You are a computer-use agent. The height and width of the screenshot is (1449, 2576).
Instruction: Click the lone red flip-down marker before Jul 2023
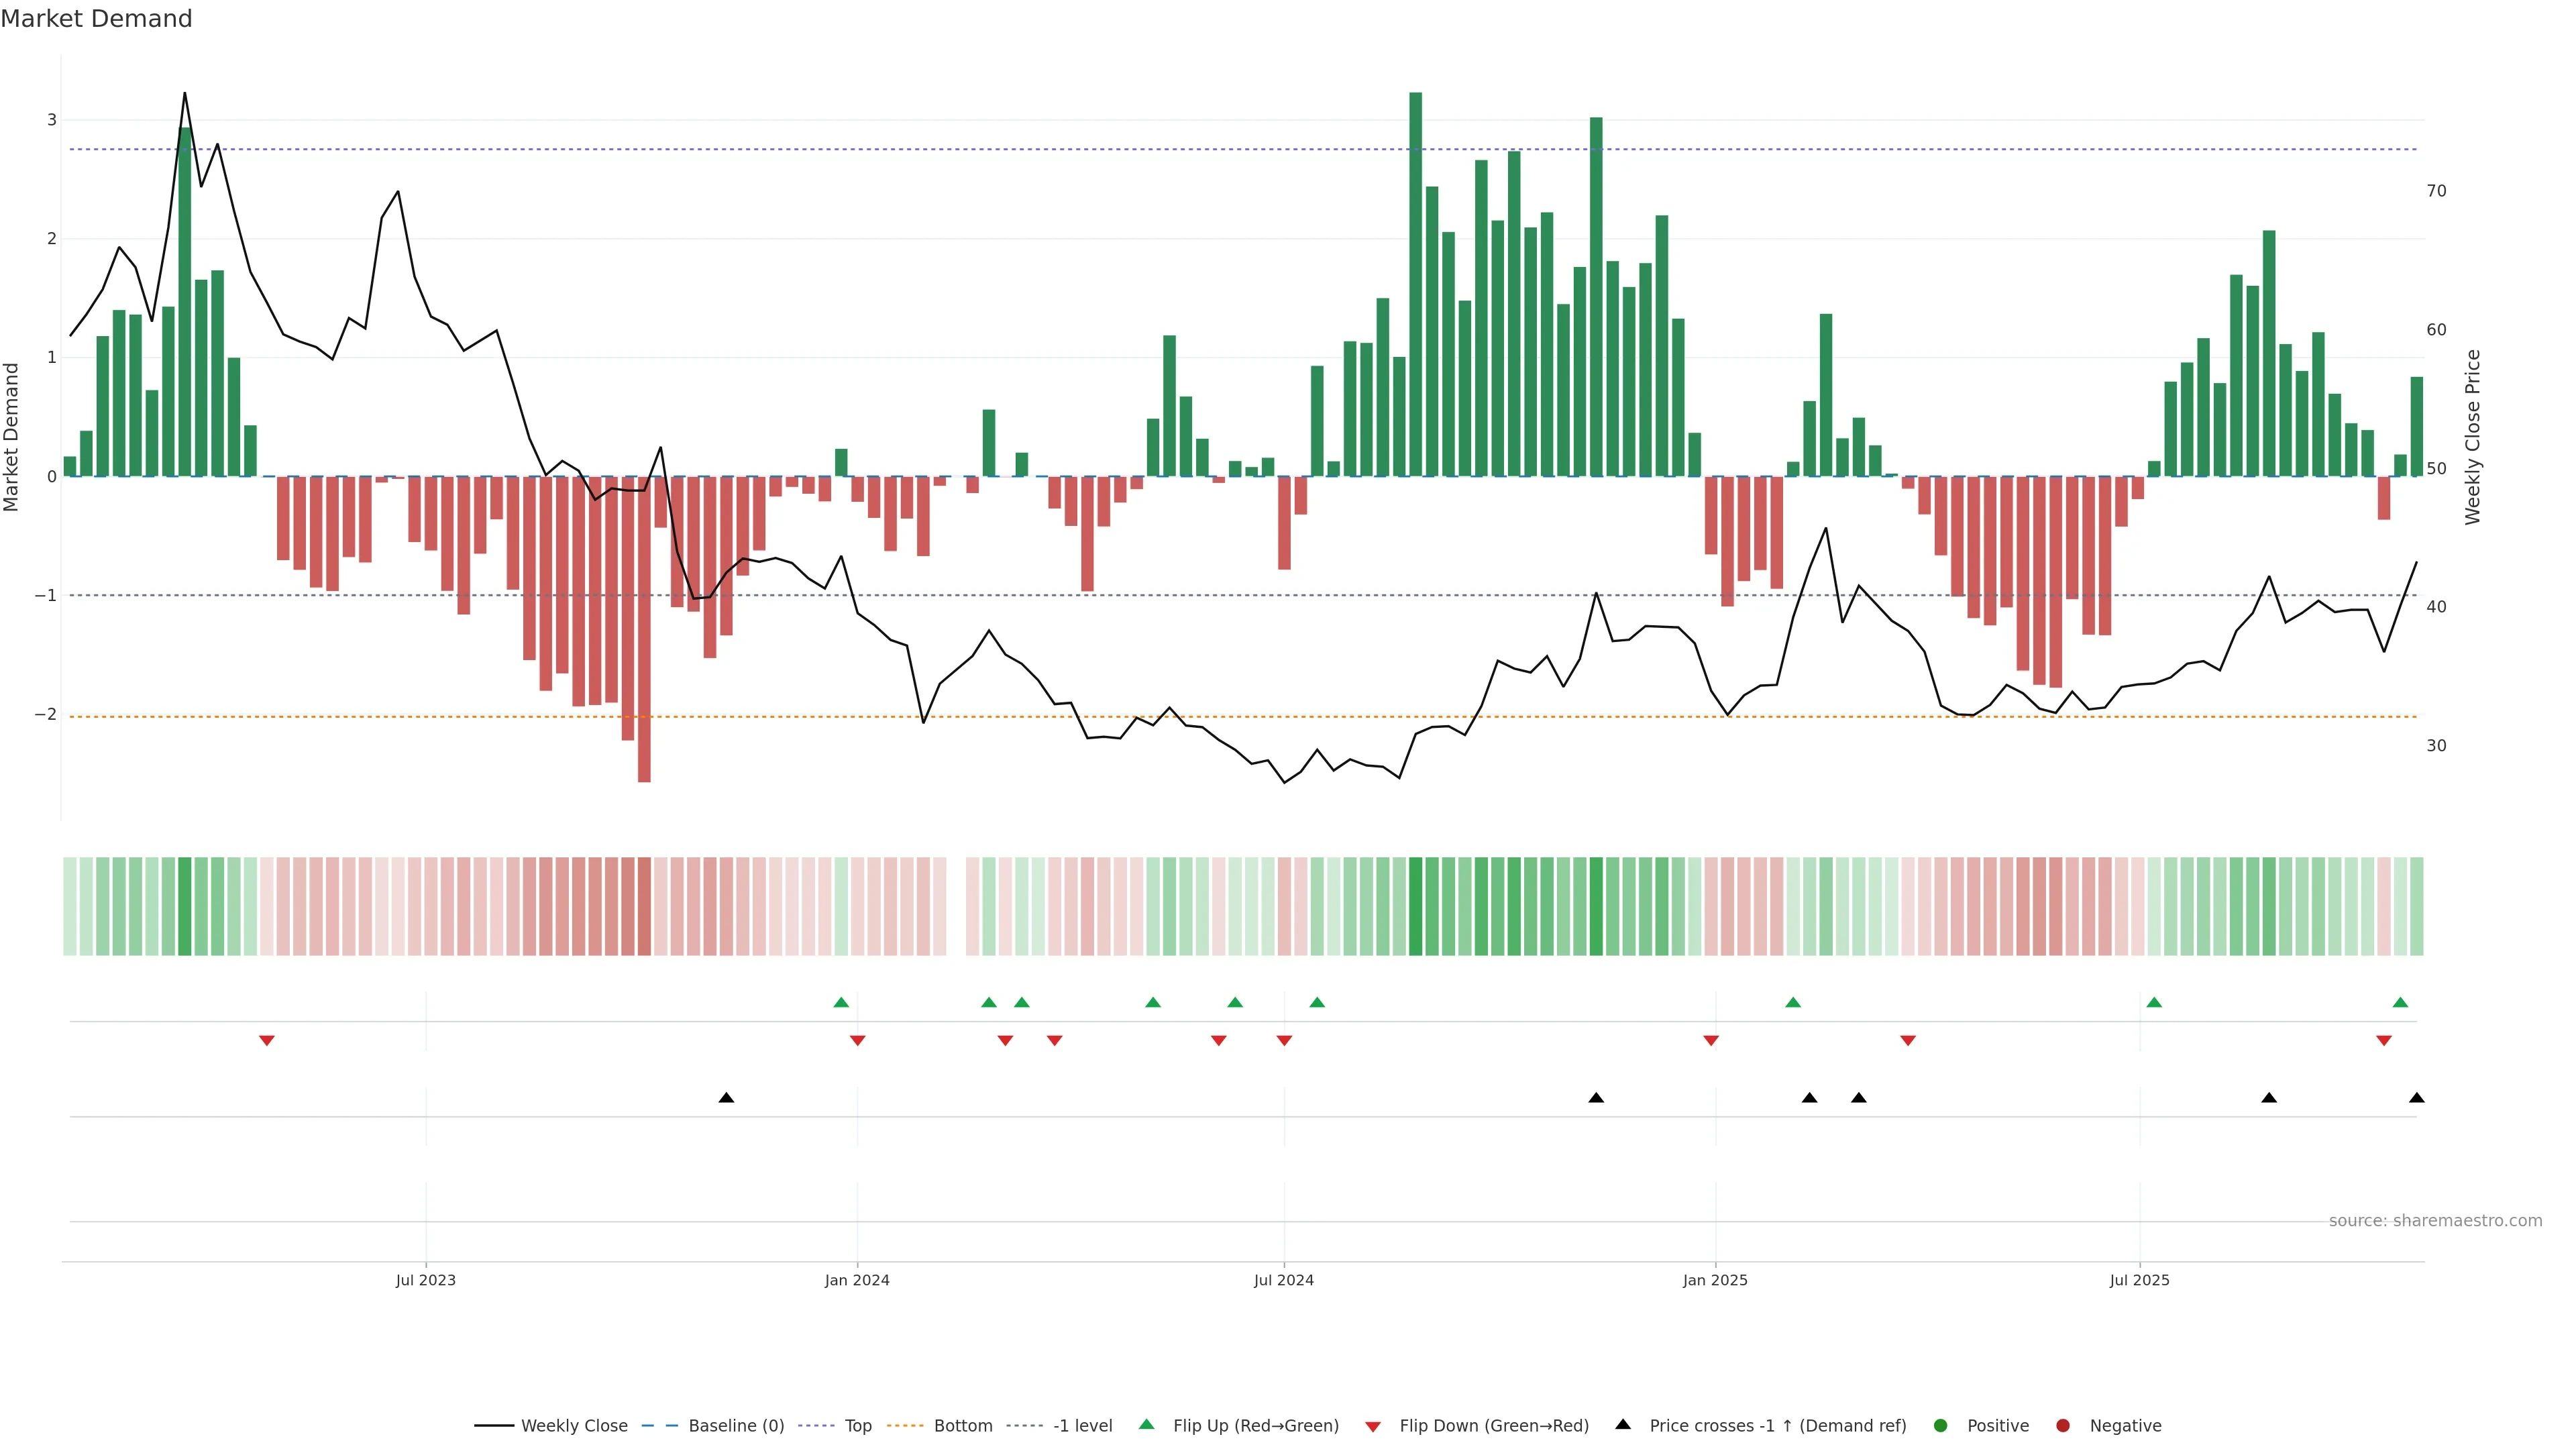267,1041
